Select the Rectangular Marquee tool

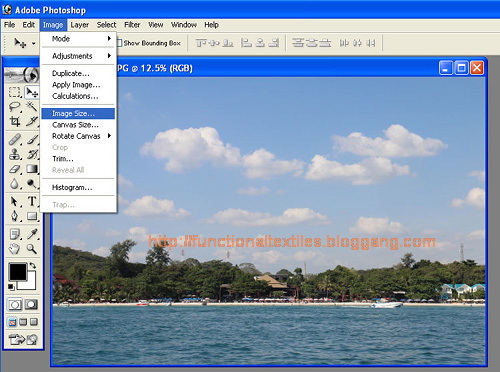tap(15, 92)
